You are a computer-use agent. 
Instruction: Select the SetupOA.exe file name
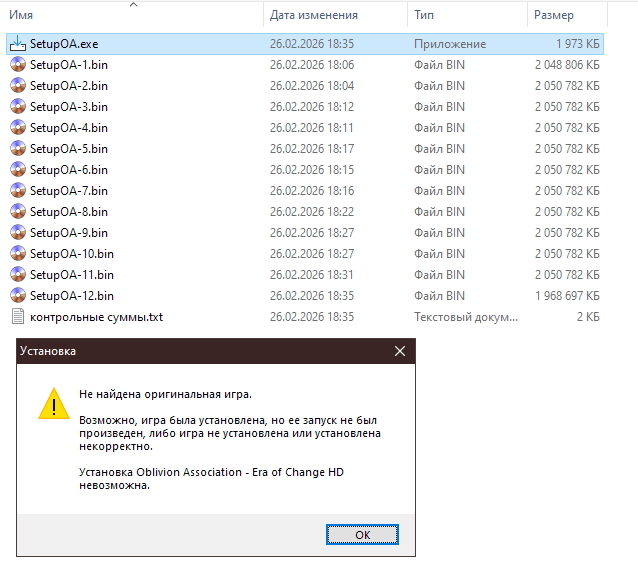(64, 44)
